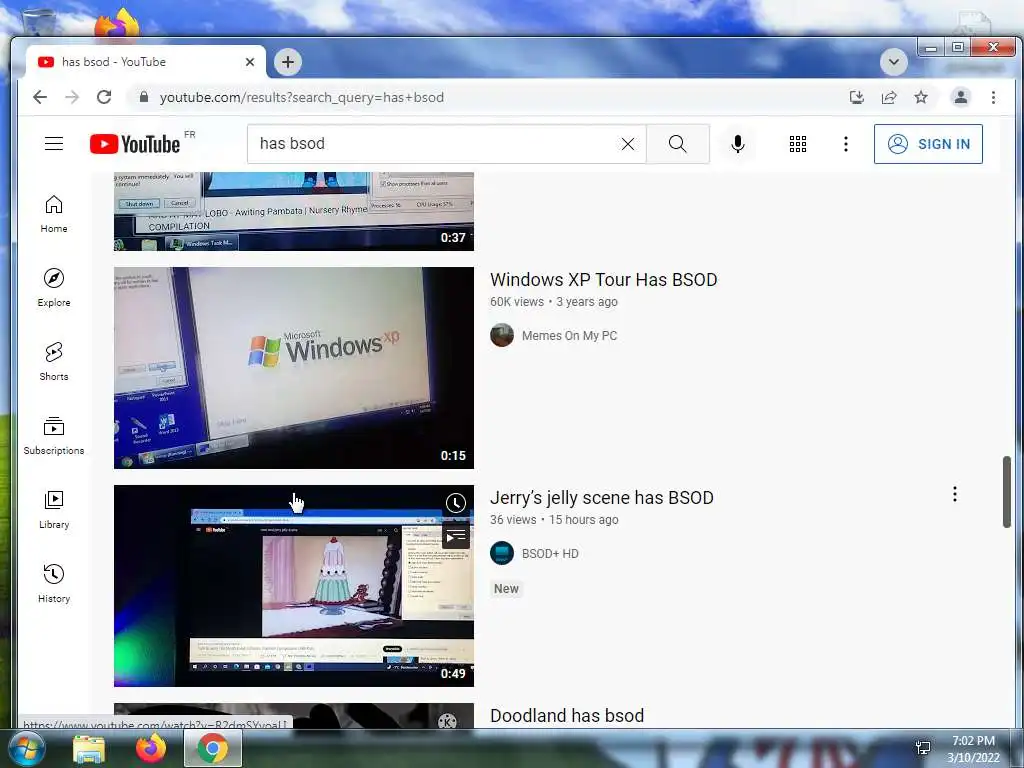View site info via the padlock icon
Screen dimensions: 1024x768
coord(144,97)
